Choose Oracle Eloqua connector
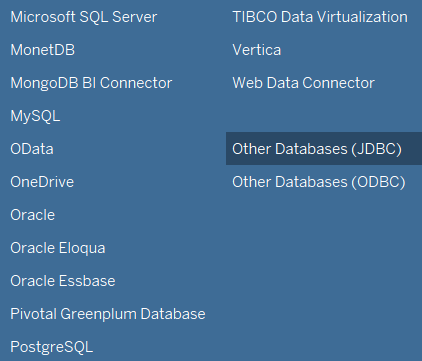 (58, 248)
